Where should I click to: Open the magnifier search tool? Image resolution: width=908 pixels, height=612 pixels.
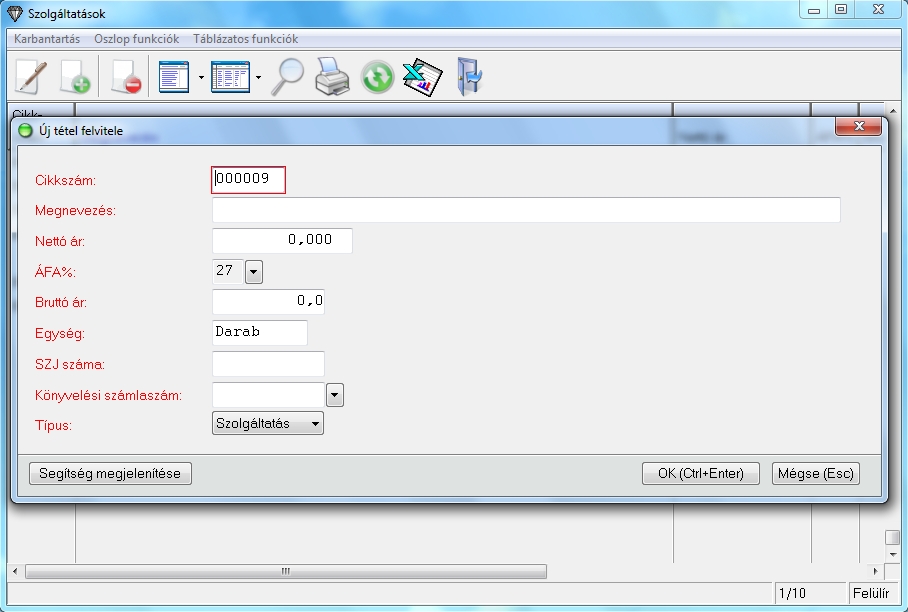click(x=288, y=77)
